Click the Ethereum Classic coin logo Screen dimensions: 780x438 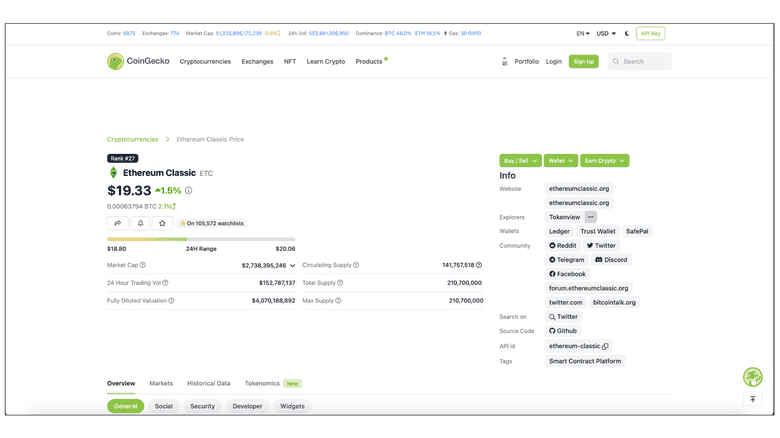click(113, 173)
